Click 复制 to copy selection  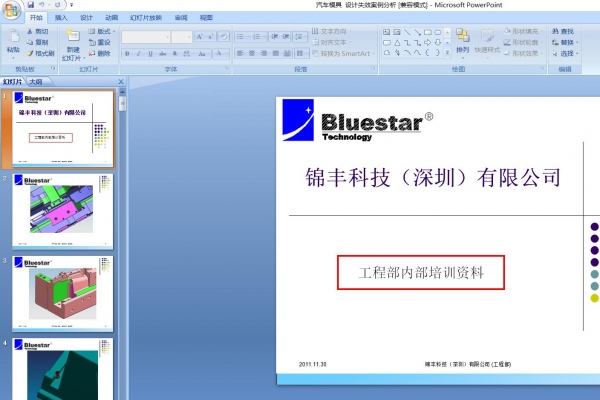click(38, 42)
